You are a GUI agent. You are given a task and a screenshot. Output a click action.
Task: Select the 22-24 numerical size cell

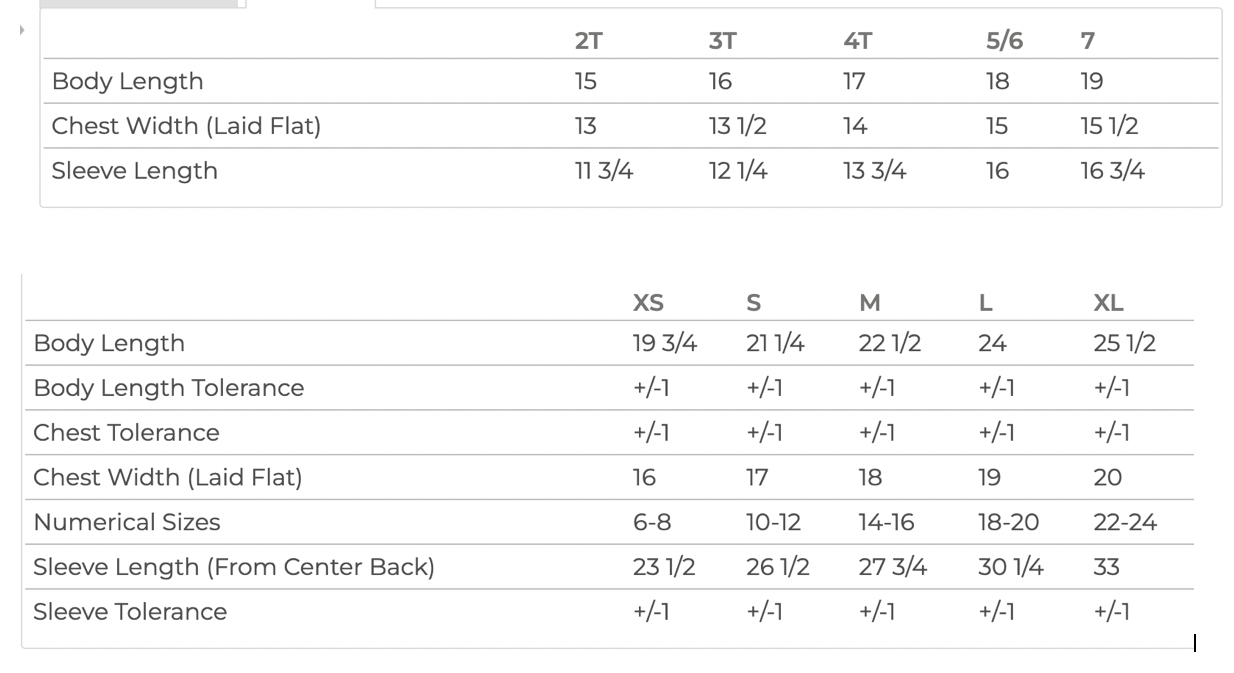(x=1125, y=522)
